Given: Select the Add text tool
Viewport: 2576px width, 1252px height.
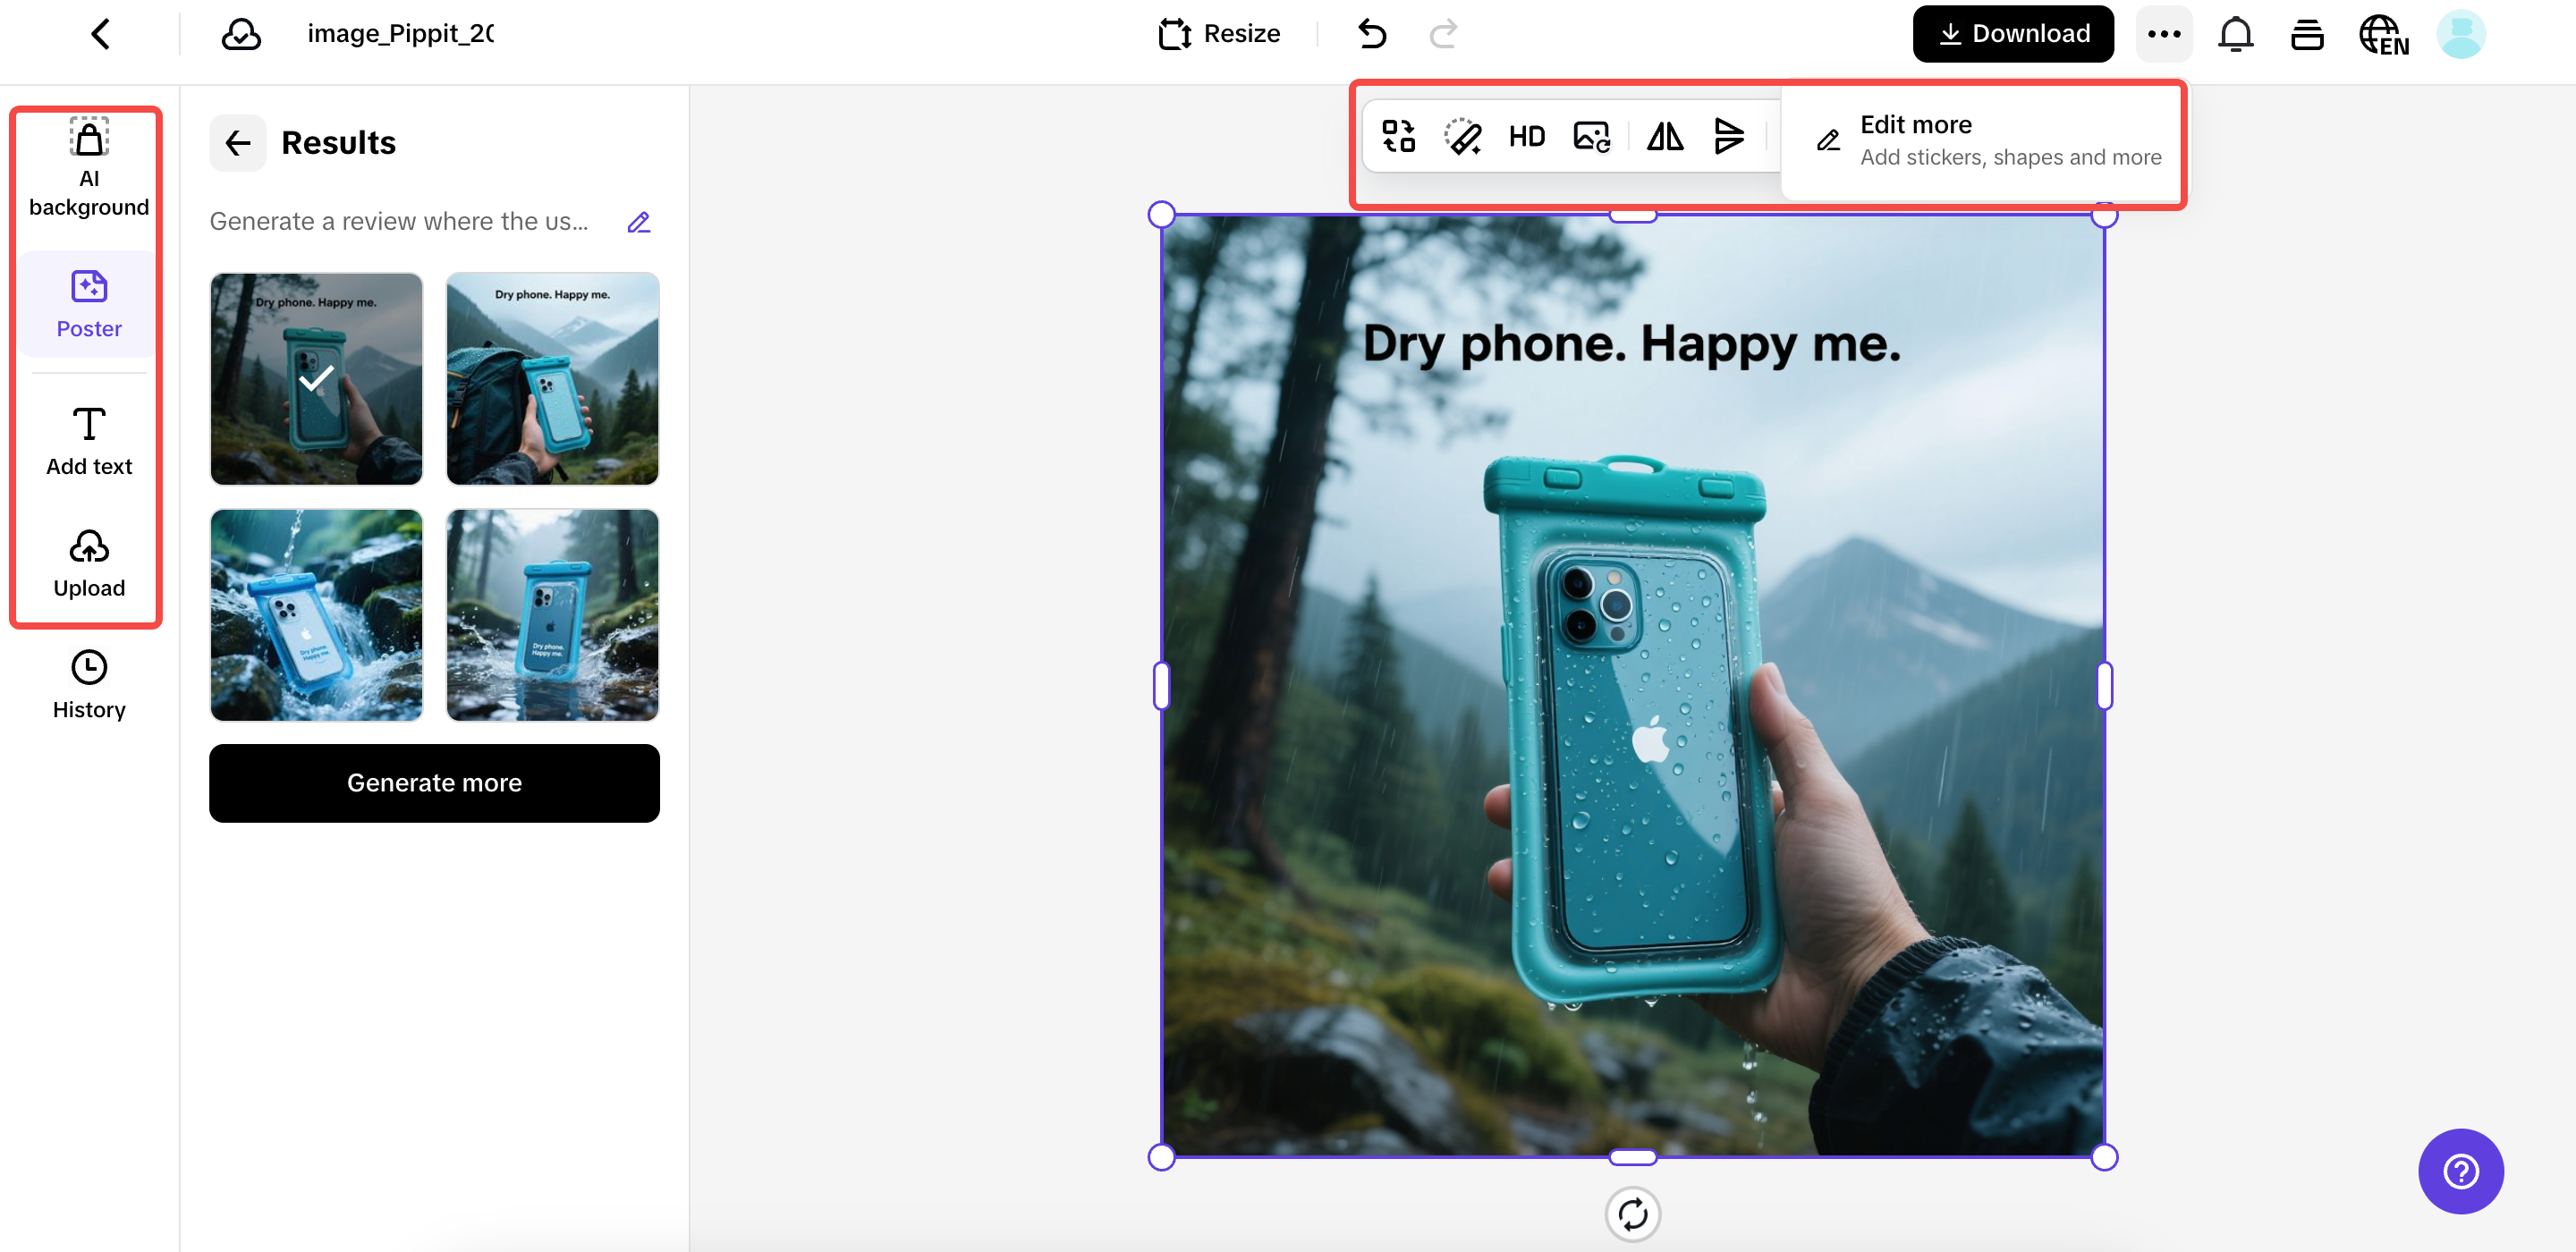Looking at the screenshot, I should (88, 440).
